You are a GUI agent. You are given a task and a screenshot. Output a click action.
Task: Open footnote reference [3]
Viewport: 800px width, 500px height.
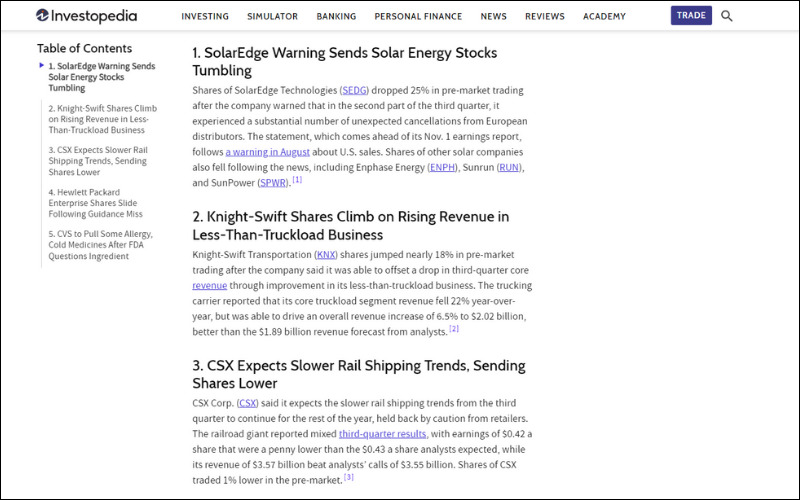[348, 478]
